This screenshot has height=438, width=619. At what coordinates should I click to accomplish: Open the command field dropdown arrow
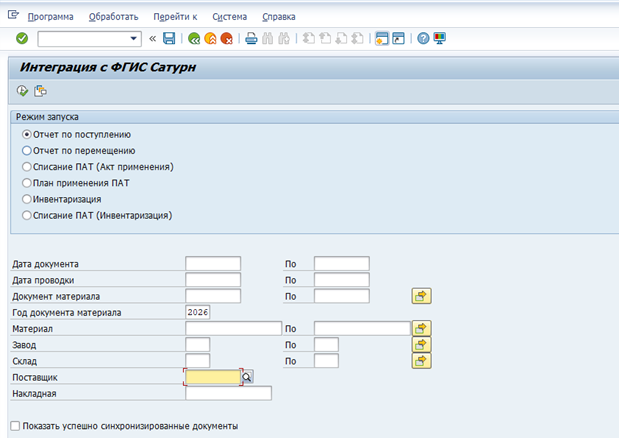pos(133,39)
